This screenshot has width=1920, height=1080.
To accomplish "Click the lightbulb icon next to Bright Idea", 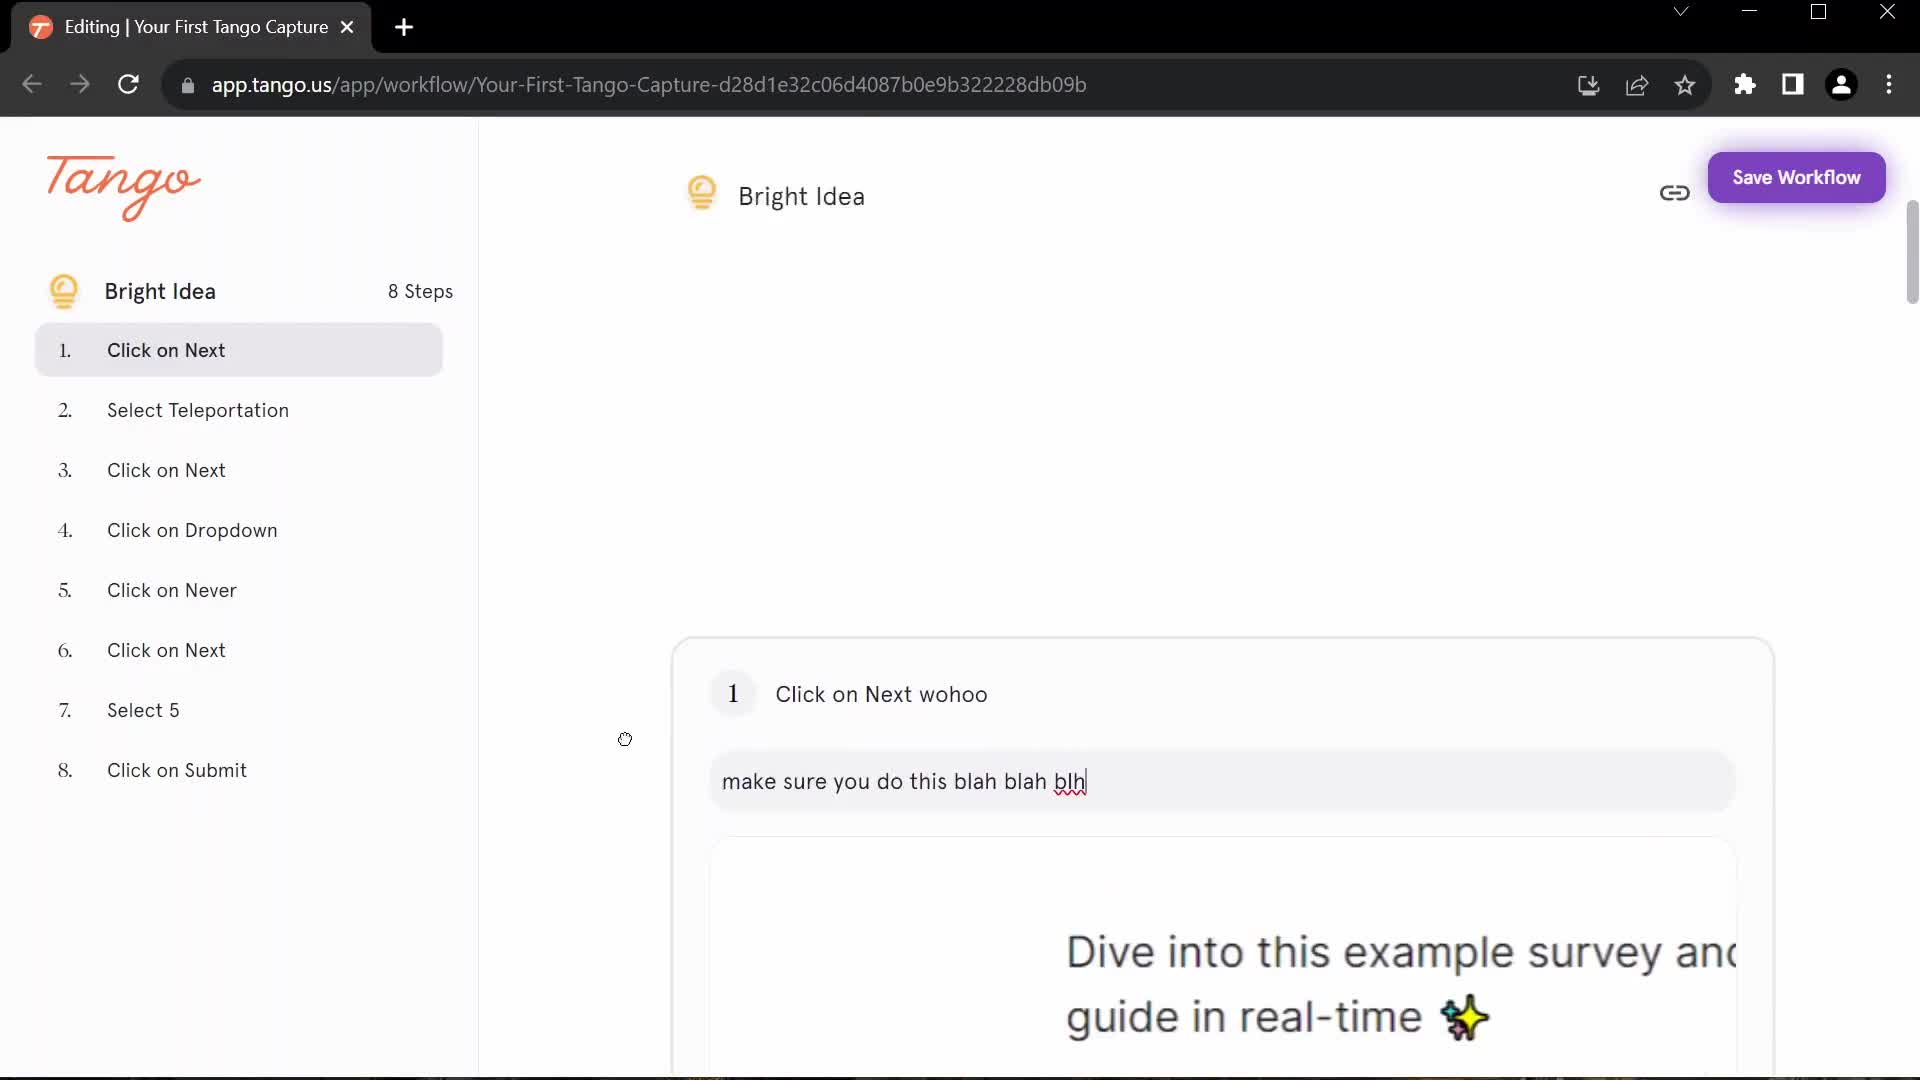I will pos(702,194).
